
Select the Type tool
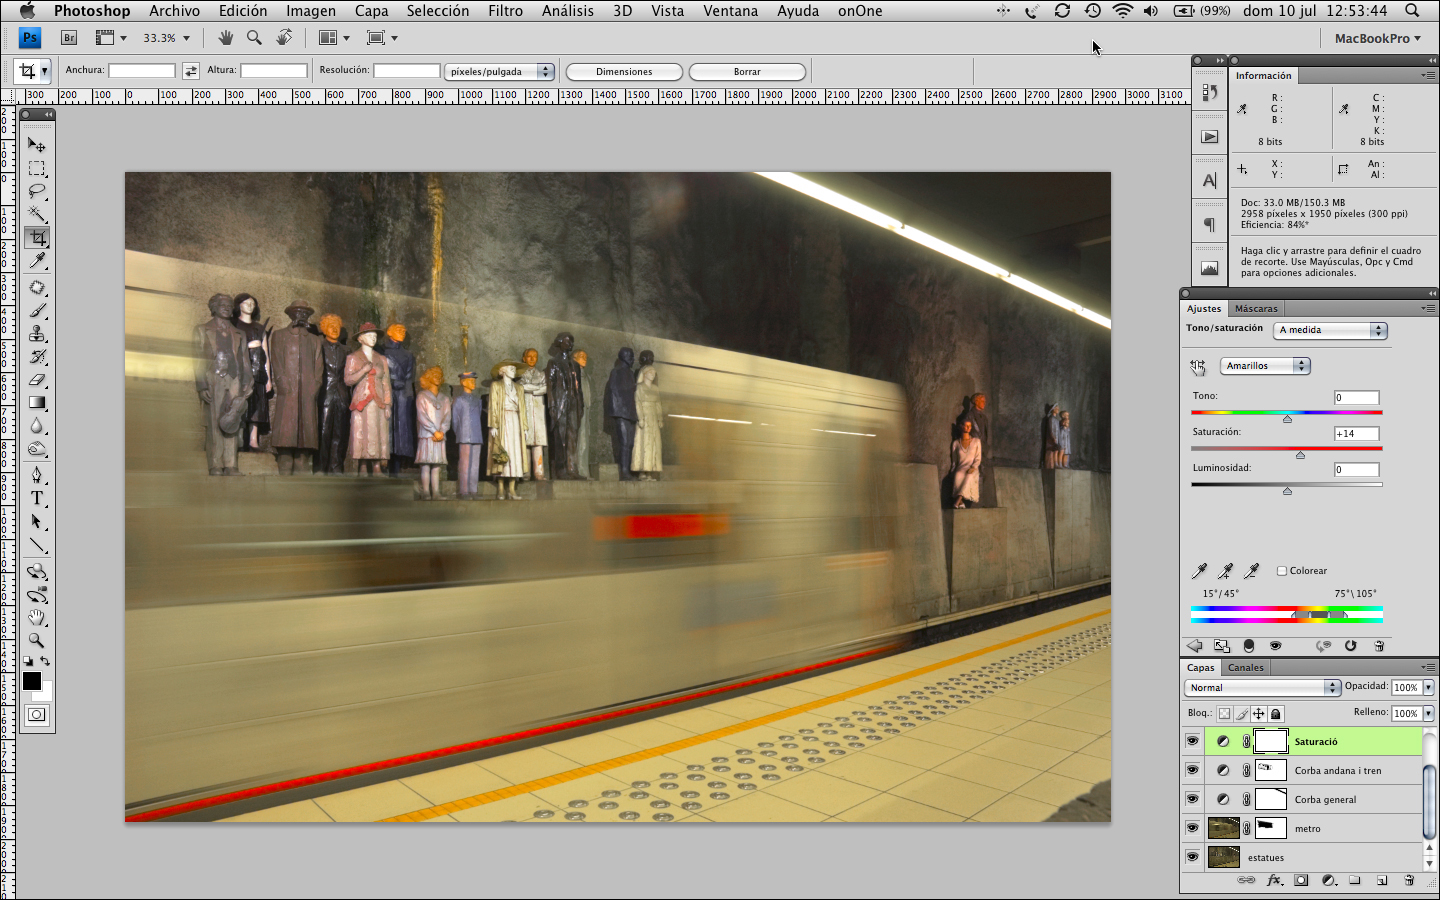pyautogui.click(x=37, y=498)
